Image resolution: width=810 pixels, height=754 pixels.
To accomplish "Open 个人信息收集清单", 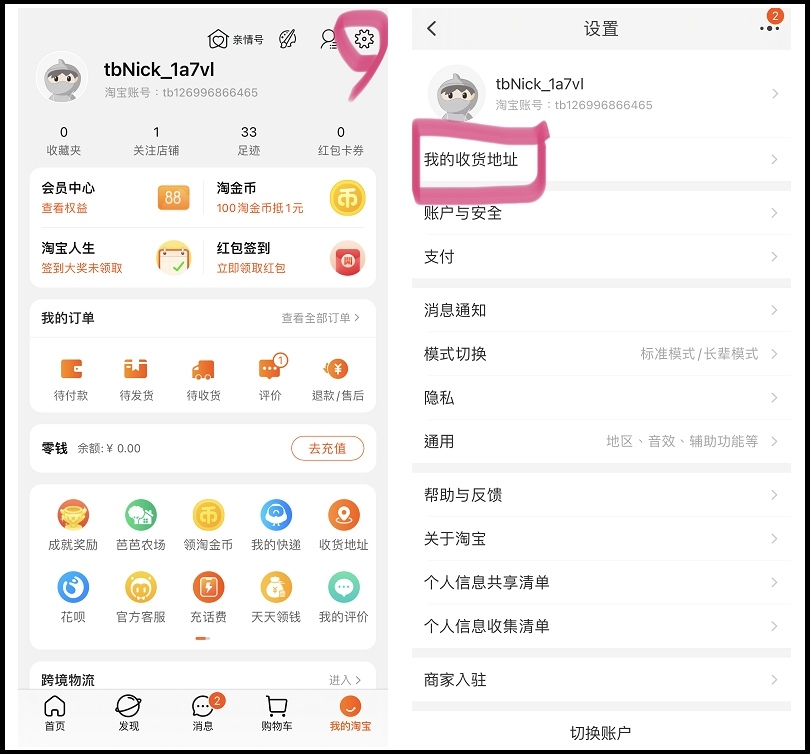I will (x=601, y=626).
